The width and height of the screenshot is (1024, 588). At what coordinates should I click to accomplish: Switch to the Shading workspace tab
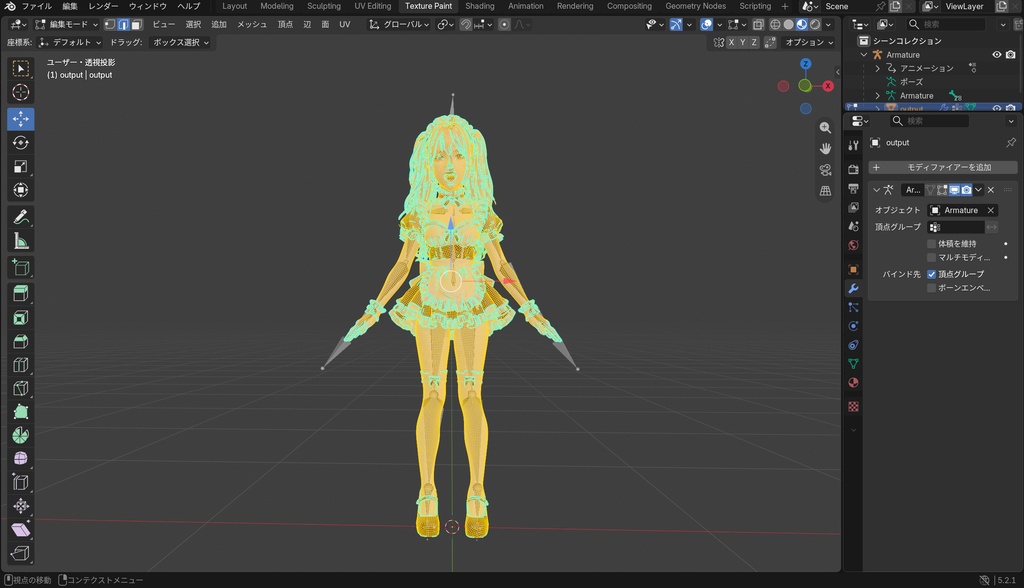click(479, 6)
